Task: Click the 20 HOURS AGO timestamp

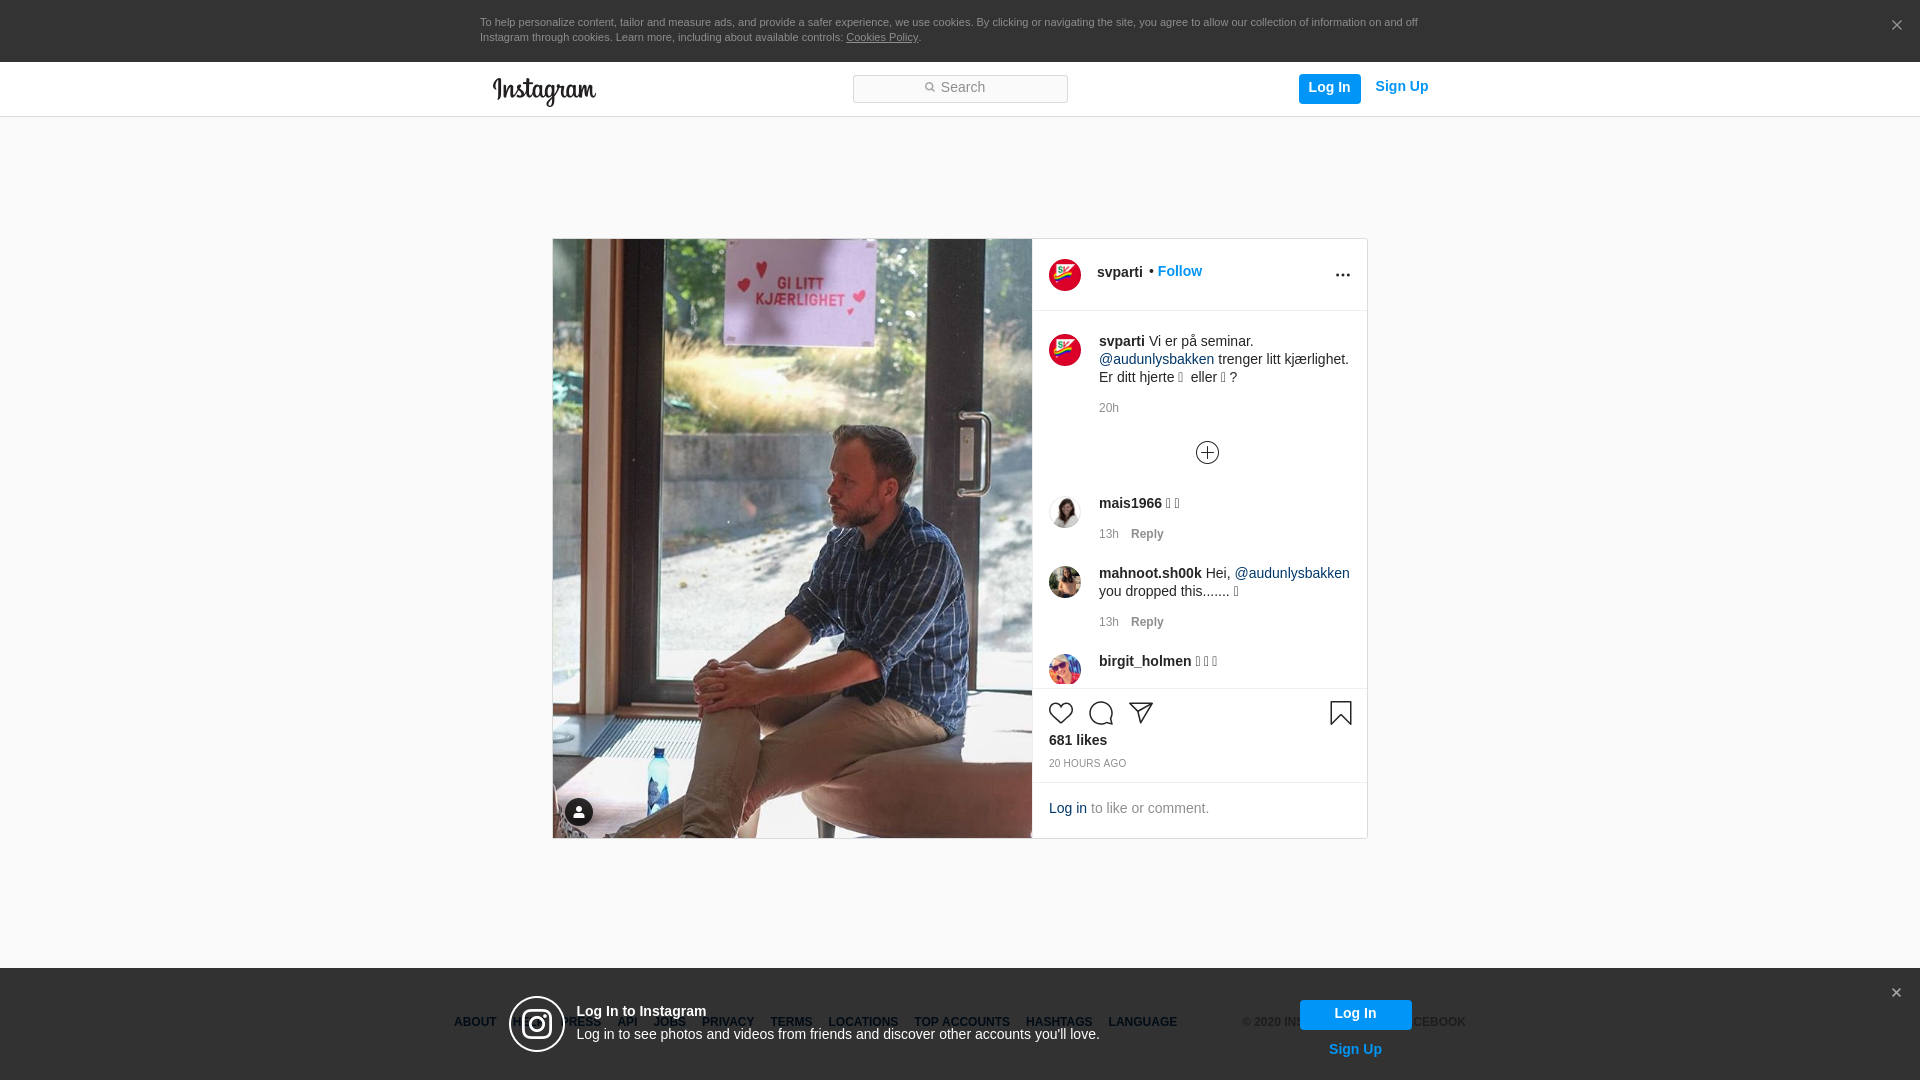Action: tap(1087, 764)
